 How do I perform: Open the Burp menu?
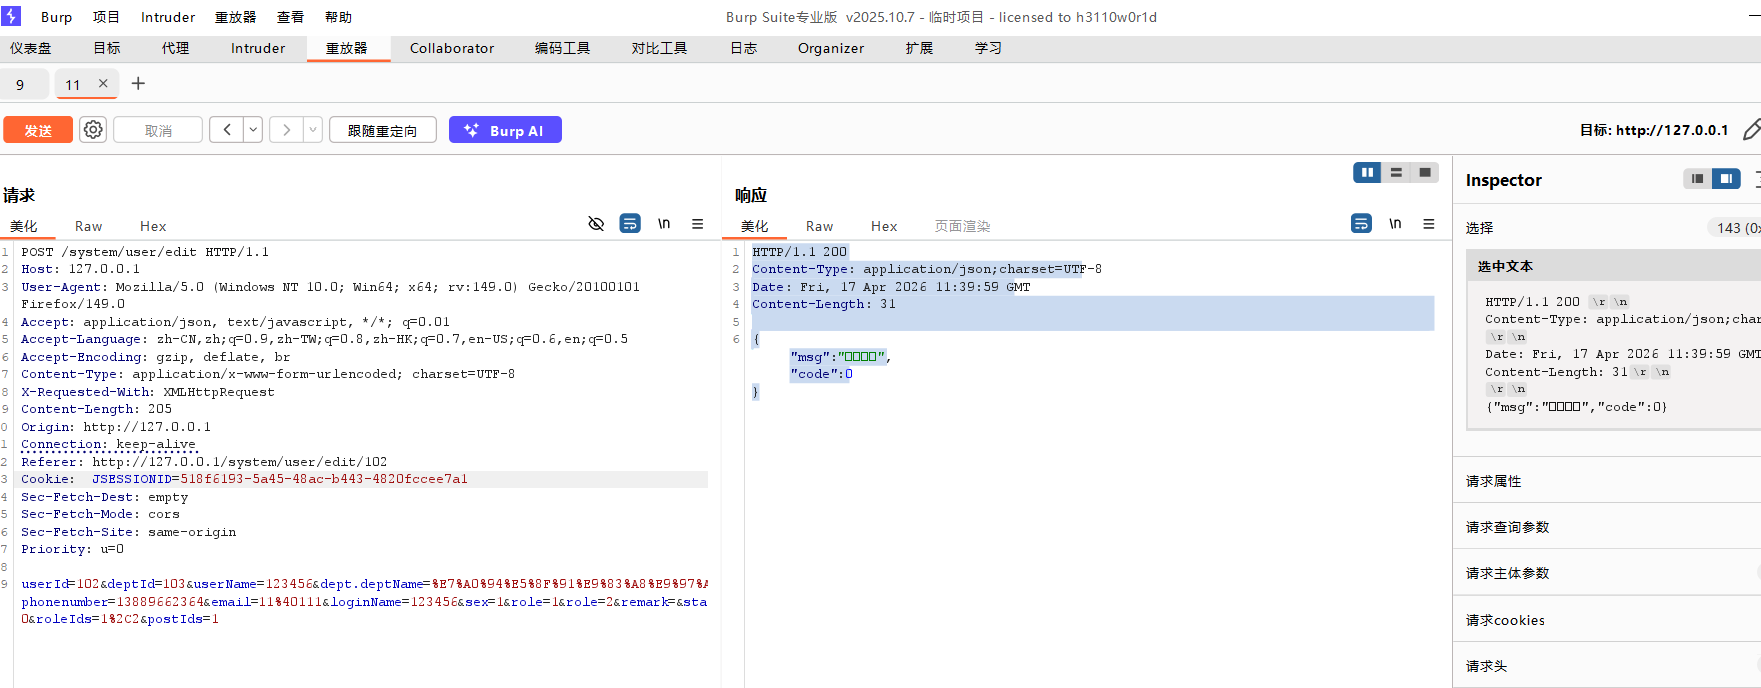56,17
